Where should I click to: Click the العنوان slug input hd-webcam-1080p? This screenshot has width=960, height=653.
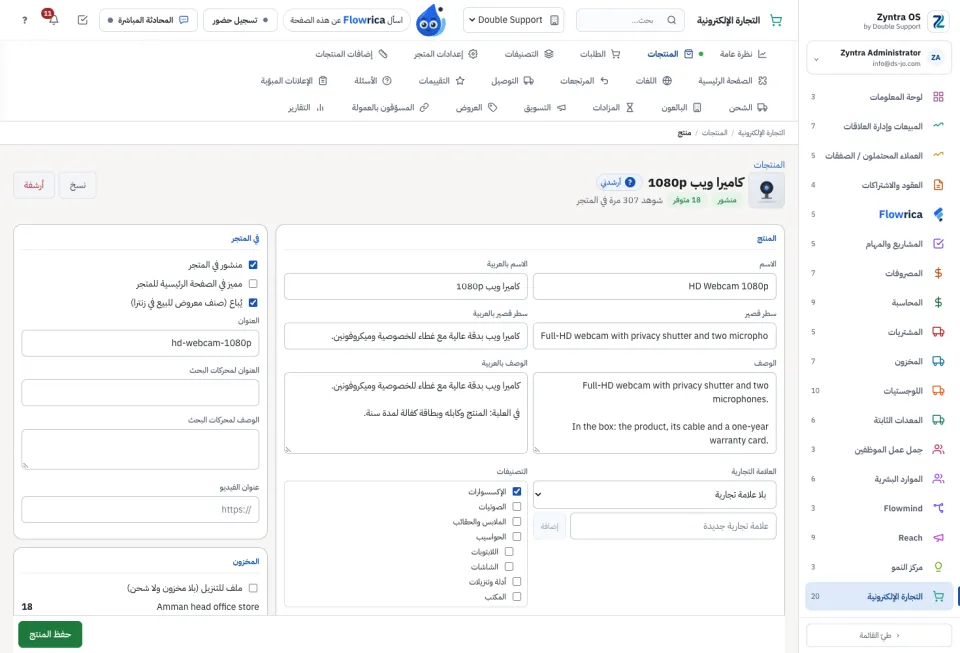point(140,343)
